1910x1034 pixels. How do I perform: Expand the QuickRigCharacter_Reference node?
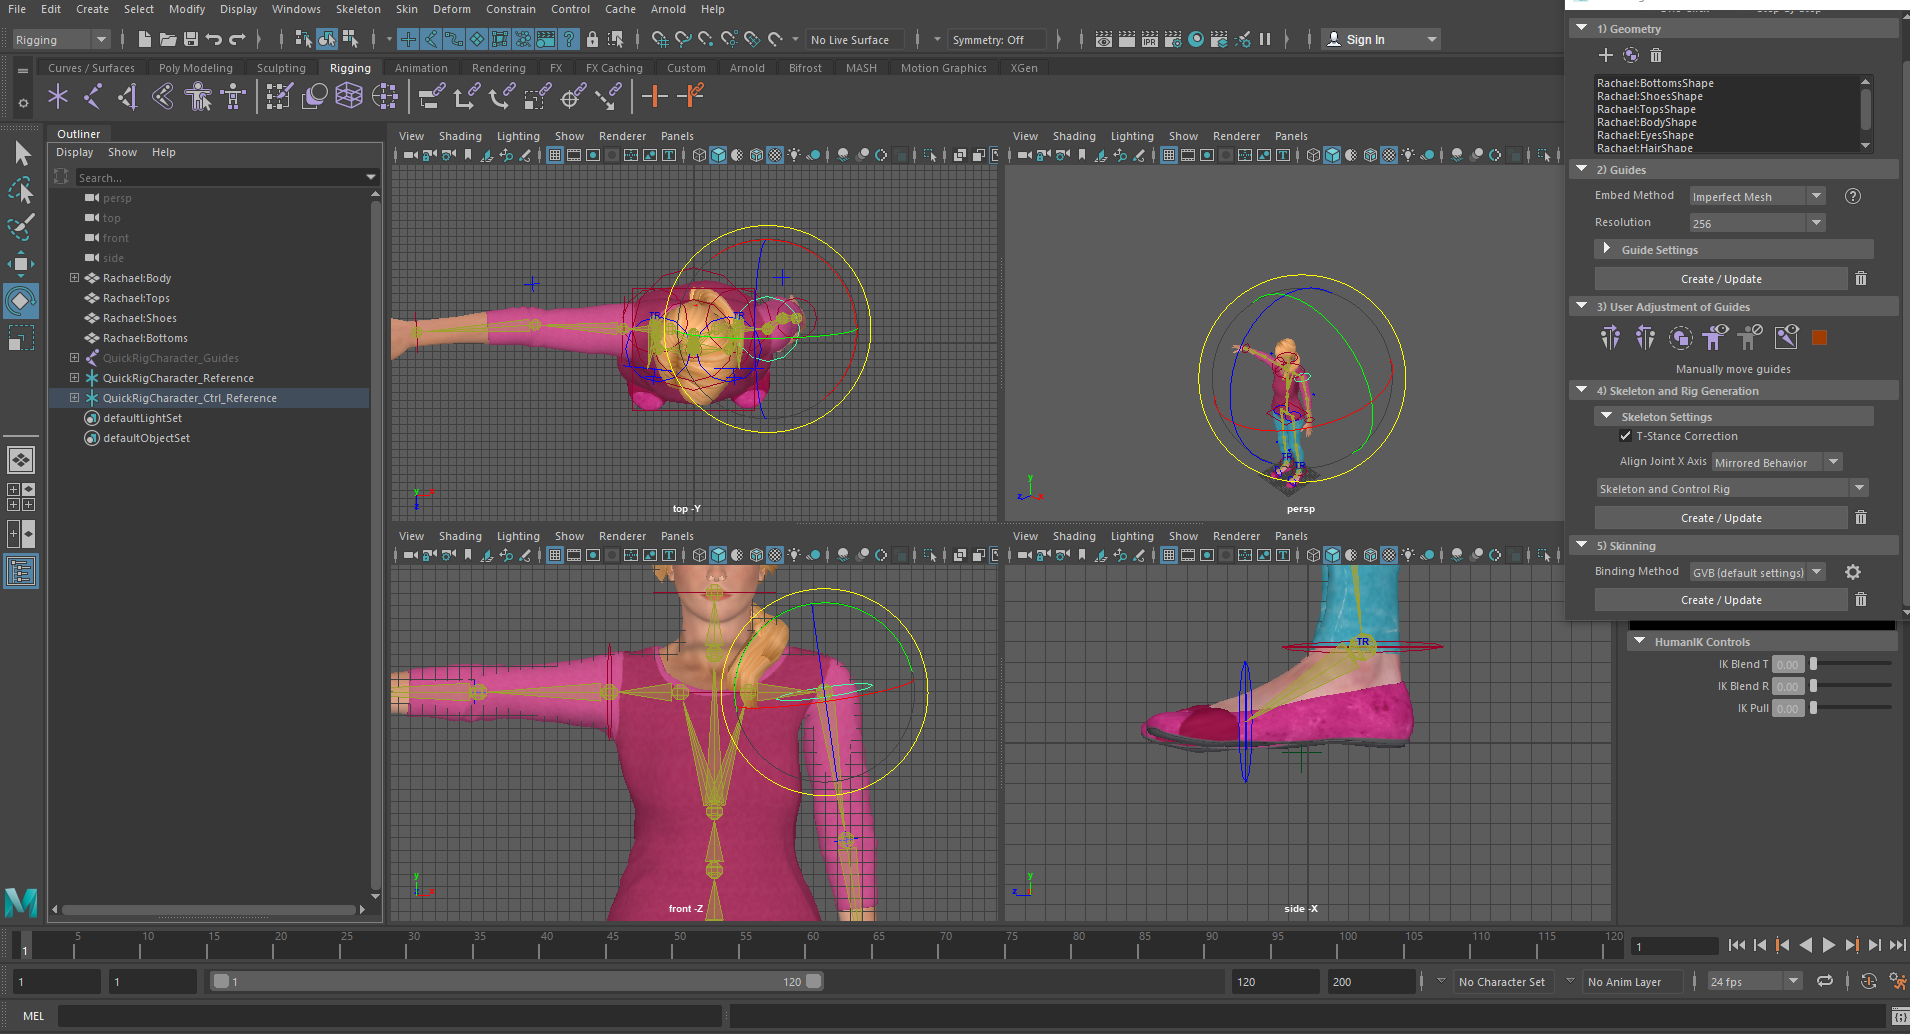74,378
